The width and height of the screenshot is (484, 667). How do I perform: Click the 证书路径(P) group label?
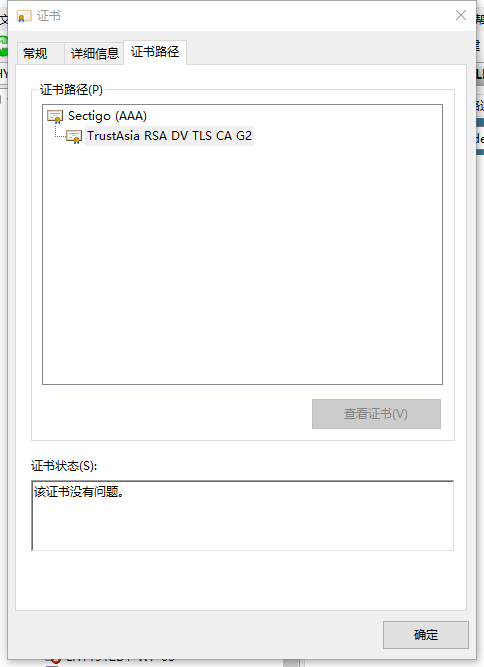71,90
